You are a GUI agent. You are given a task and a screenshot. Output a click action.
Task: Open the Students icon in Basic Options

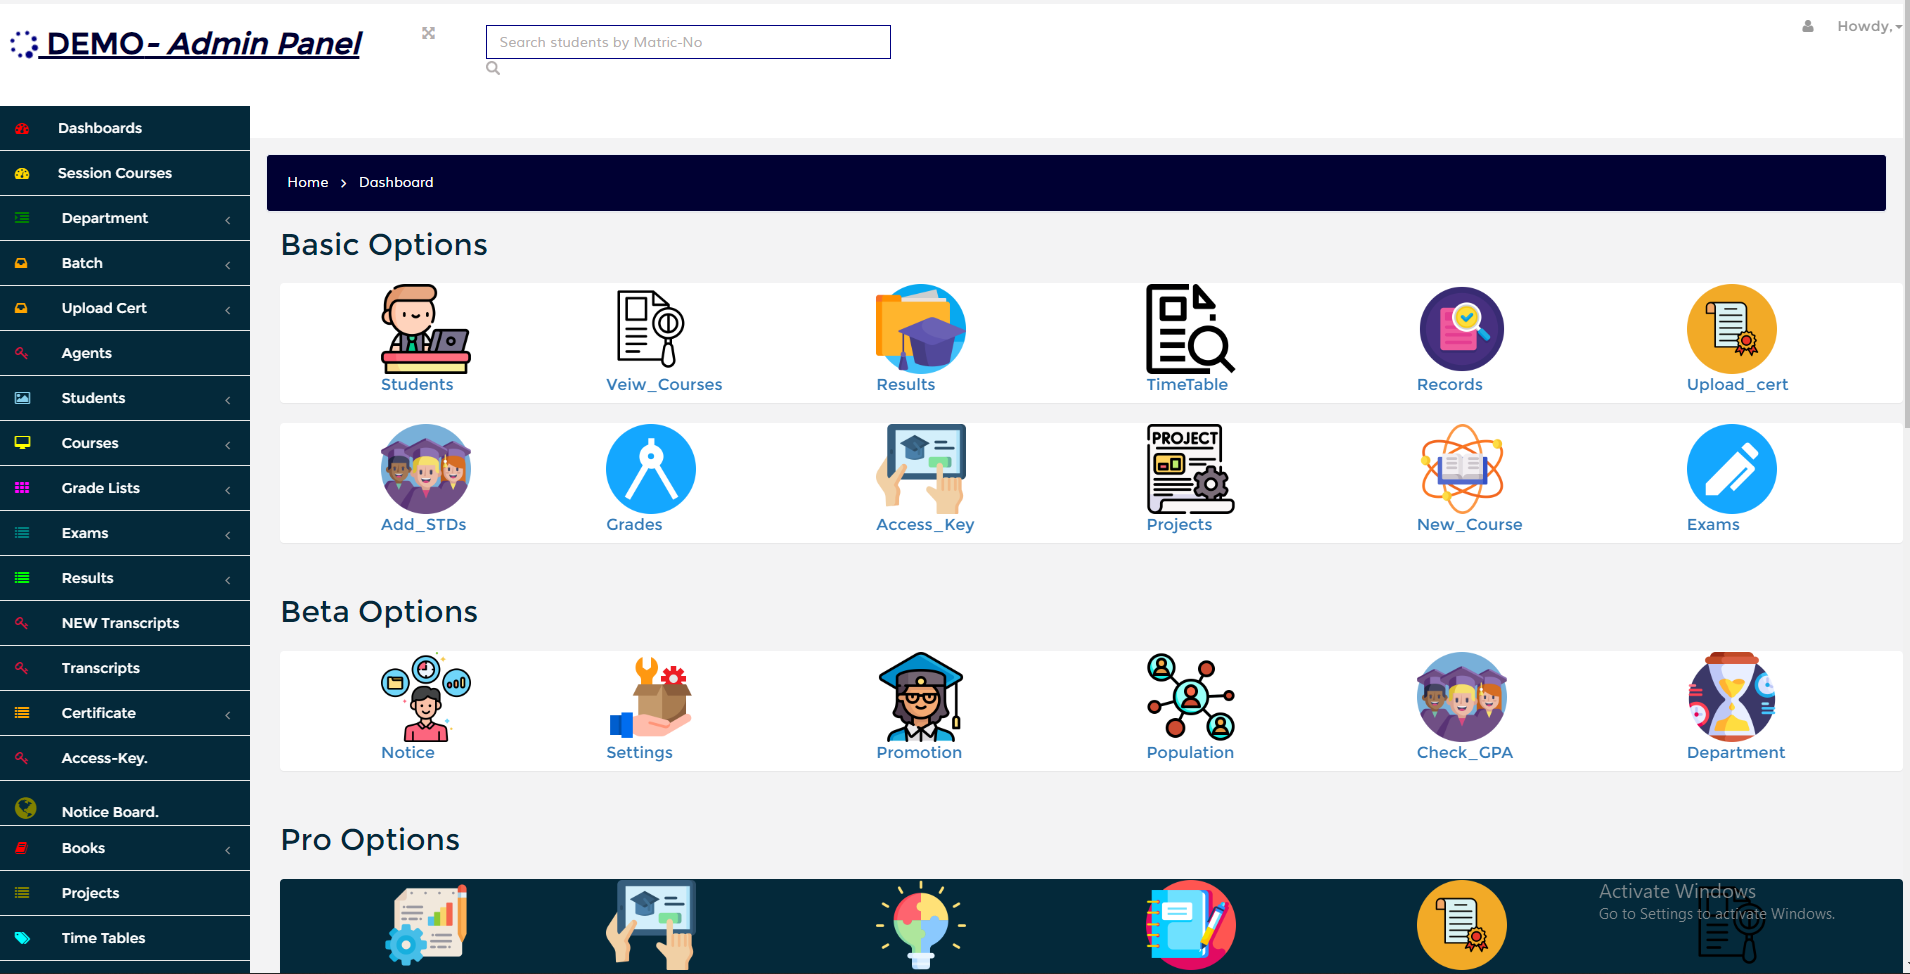425,329
